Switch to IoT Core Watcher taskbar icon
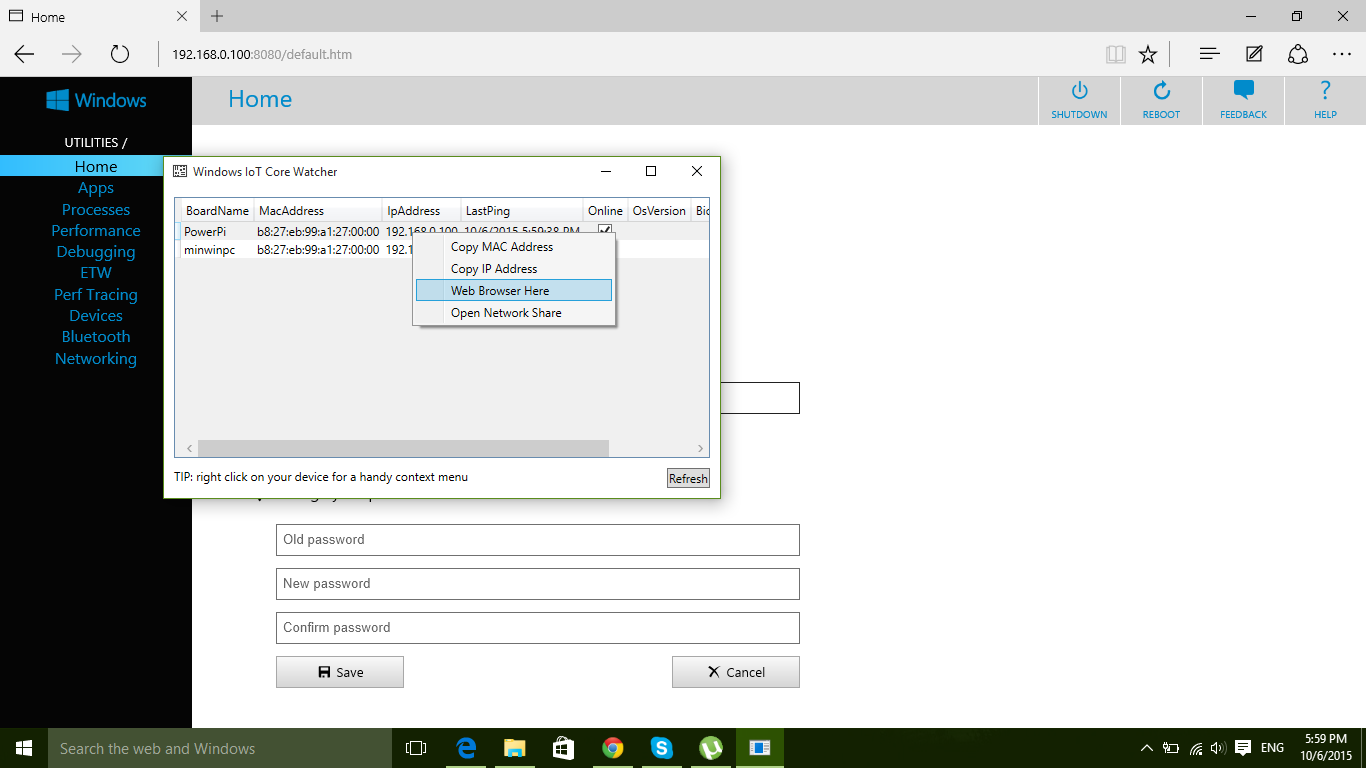Screen dimensions: 1366x768 760,748
